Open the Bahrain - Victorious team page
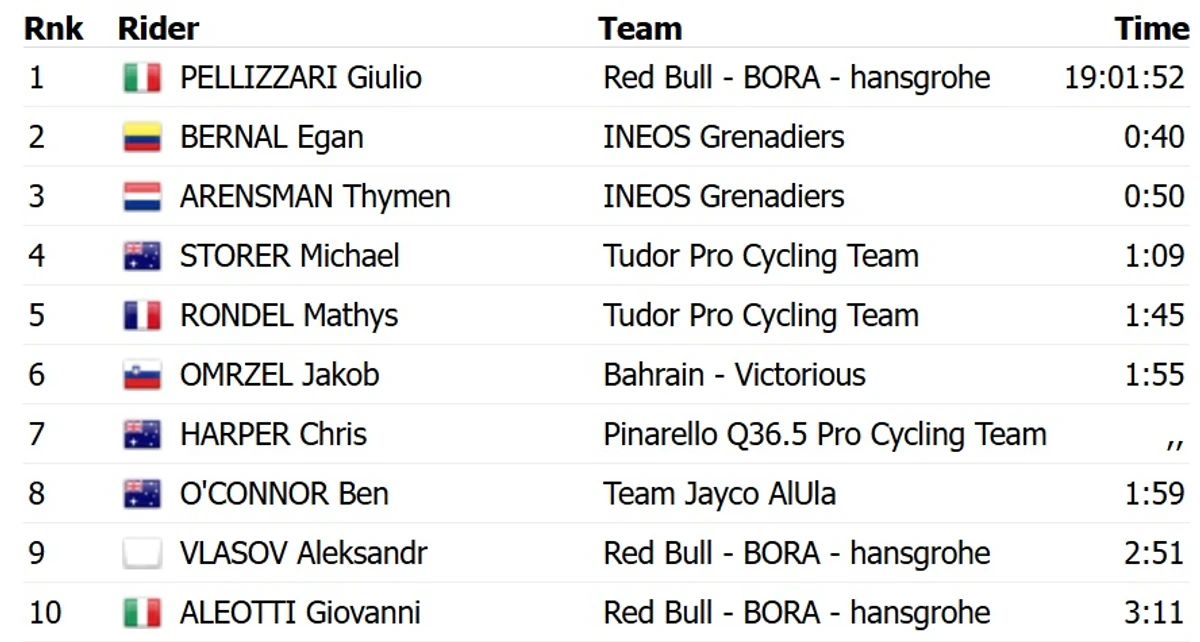1200x642 pixels. 734,375
